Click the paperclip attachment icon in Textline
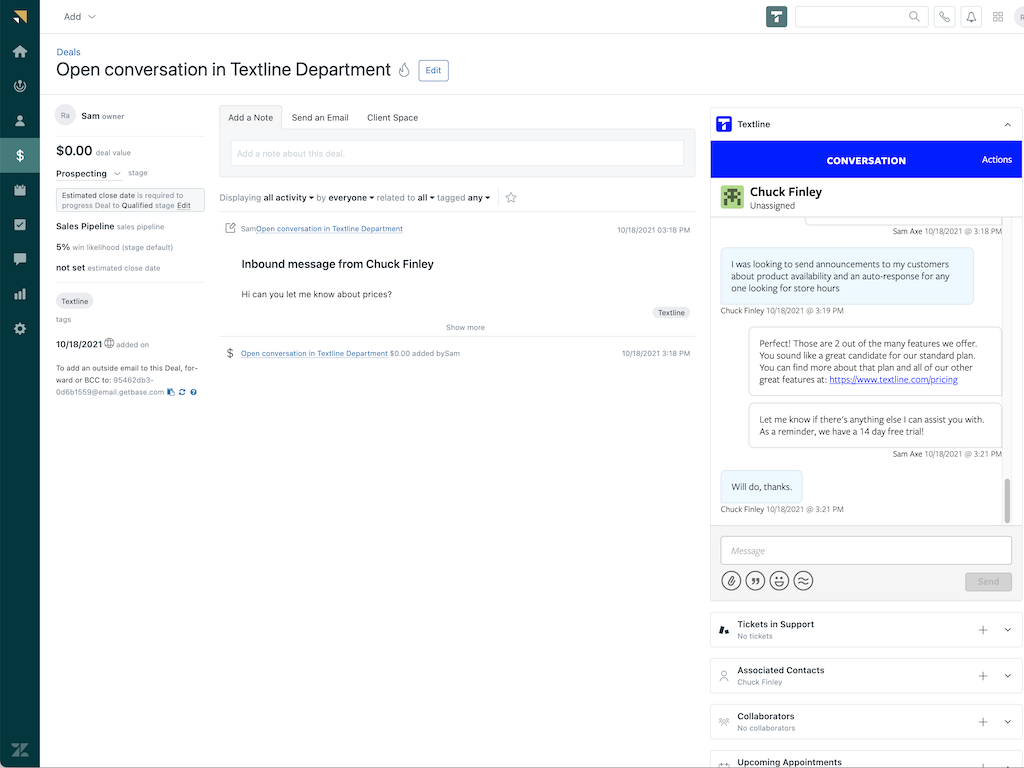Viewport: 1024px width, 768px height. click(x=731, y=581)
